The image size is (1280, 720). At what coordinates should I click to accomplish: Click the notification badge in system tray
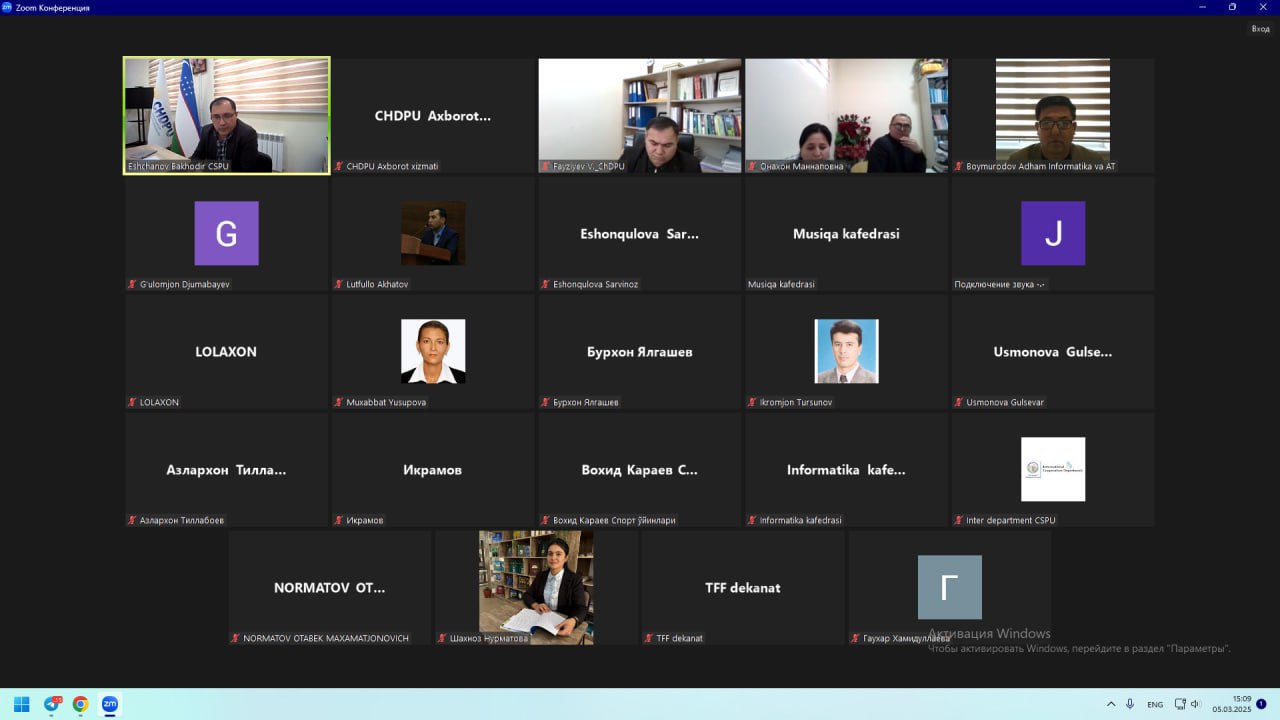[x=1261, y=704]
